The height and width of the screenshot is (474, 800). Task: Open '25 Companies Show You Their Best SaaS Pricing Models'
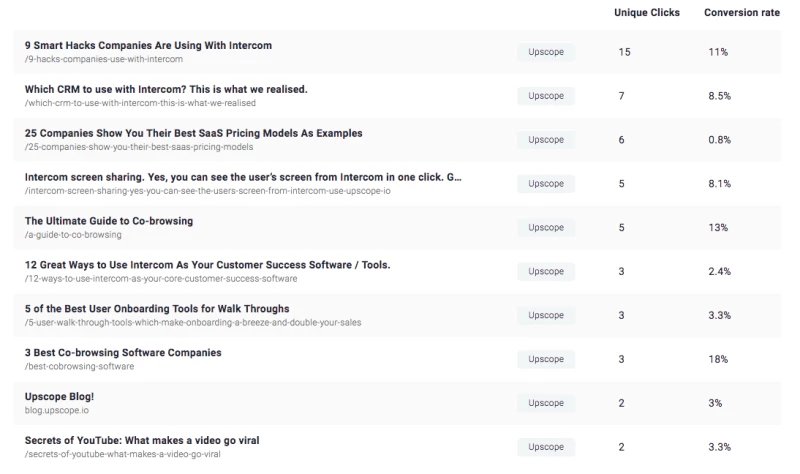point(193,133)
